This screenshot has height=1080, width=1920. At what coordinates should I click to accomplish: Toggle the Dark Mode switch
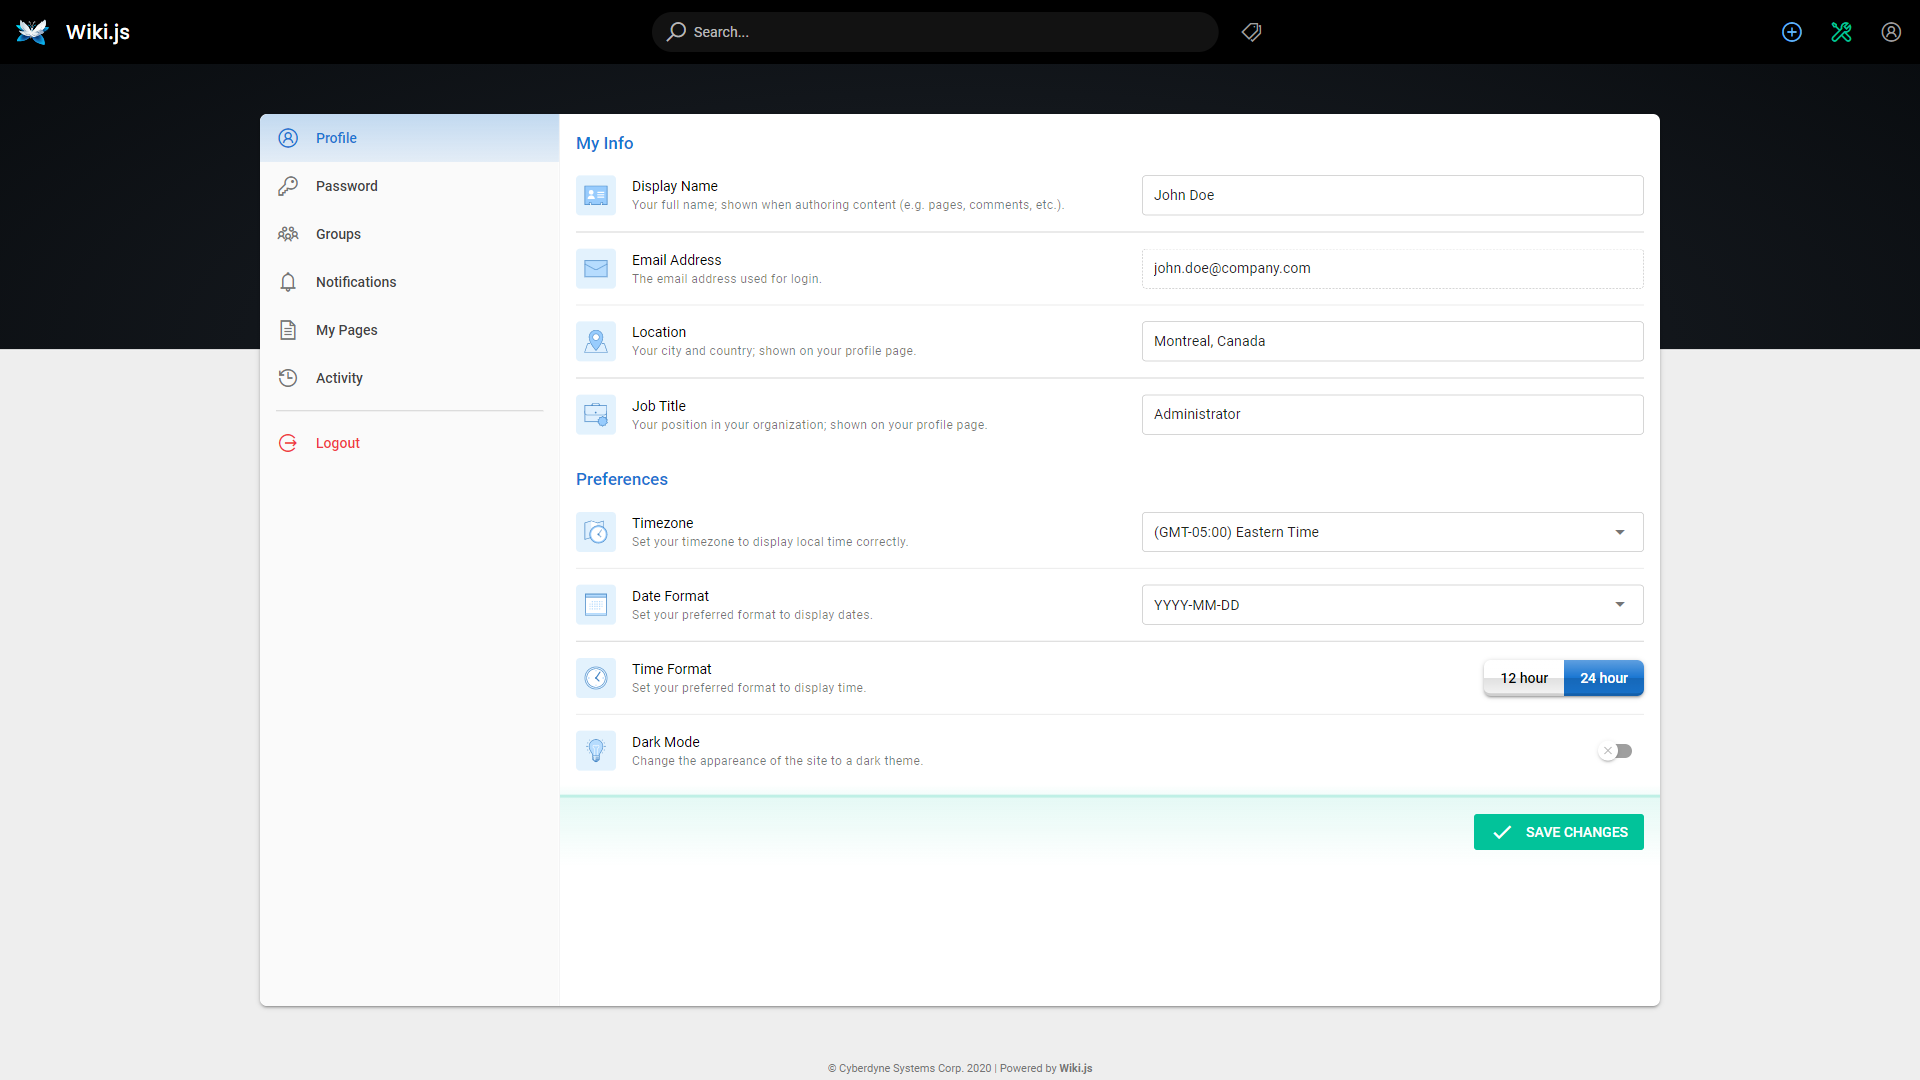pyautogui.click(x=1616, y=751)
